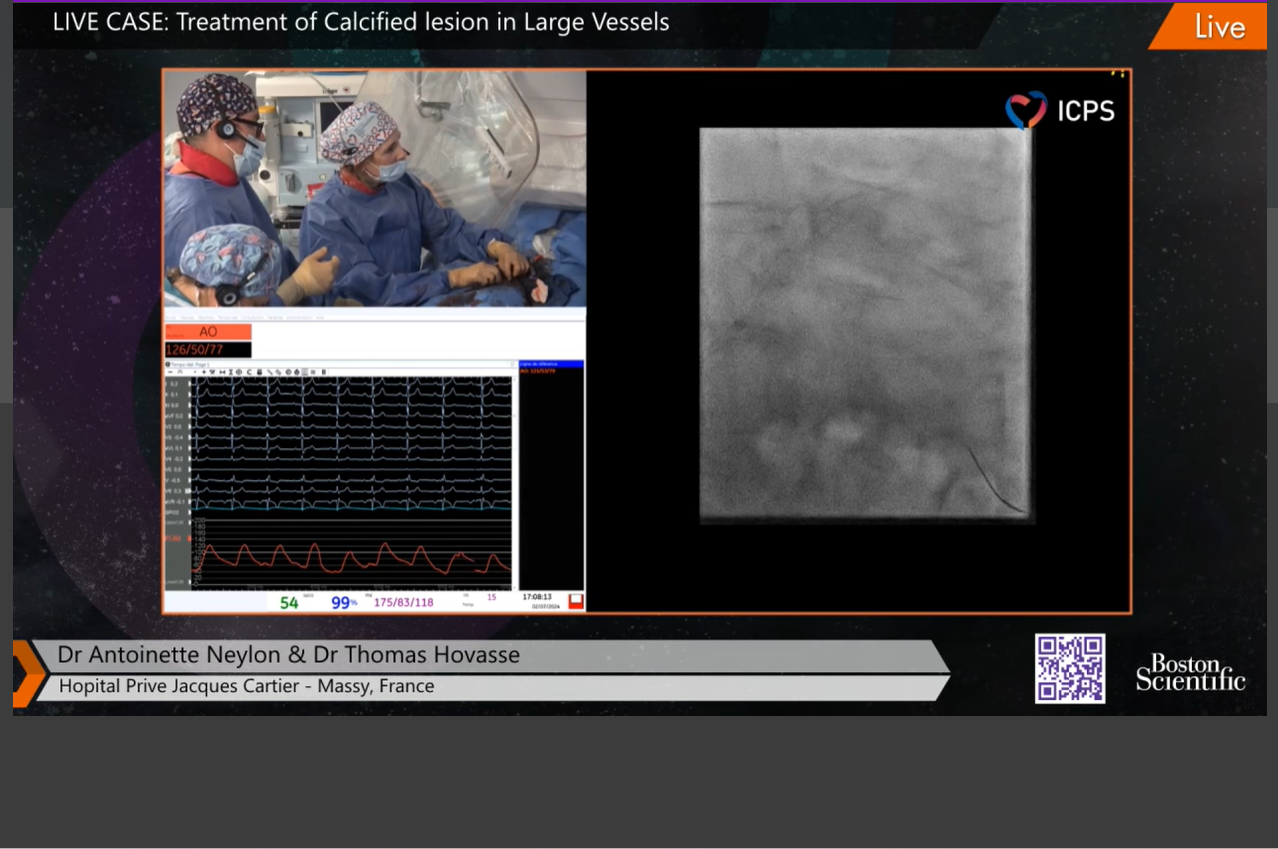Click the red P1 AO channel label
Viewport: 1278px width, 849px height.
pos(173,538)
